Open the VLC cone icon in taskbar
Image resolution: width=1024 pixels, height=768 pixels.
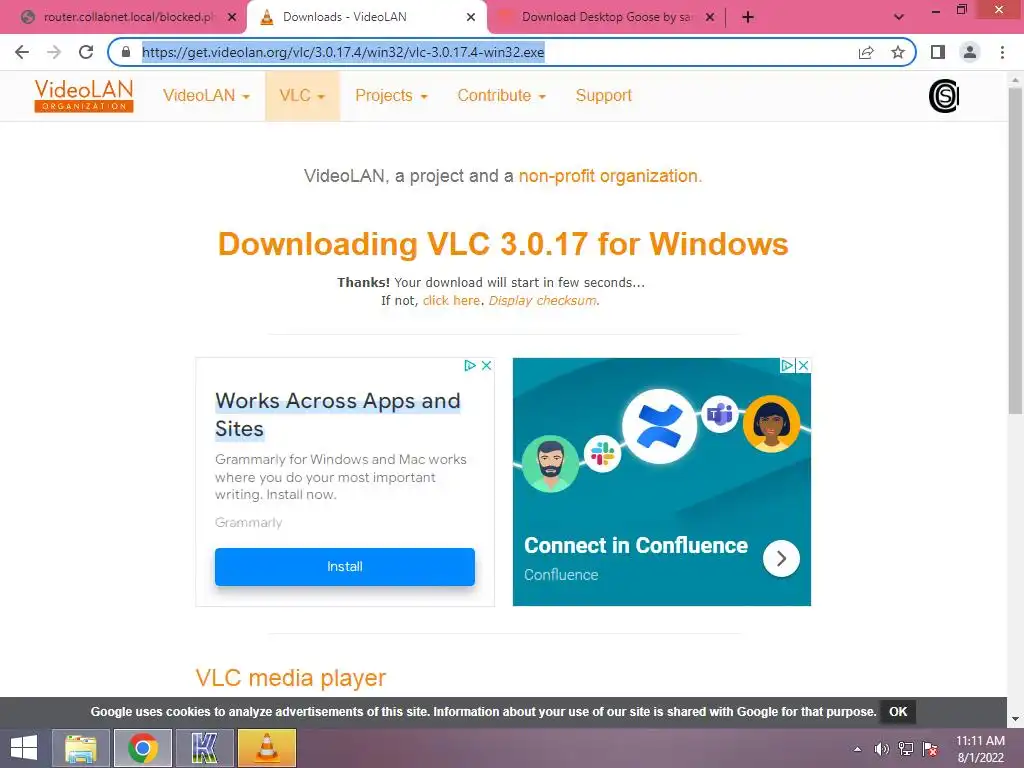[x=266, y=748]
